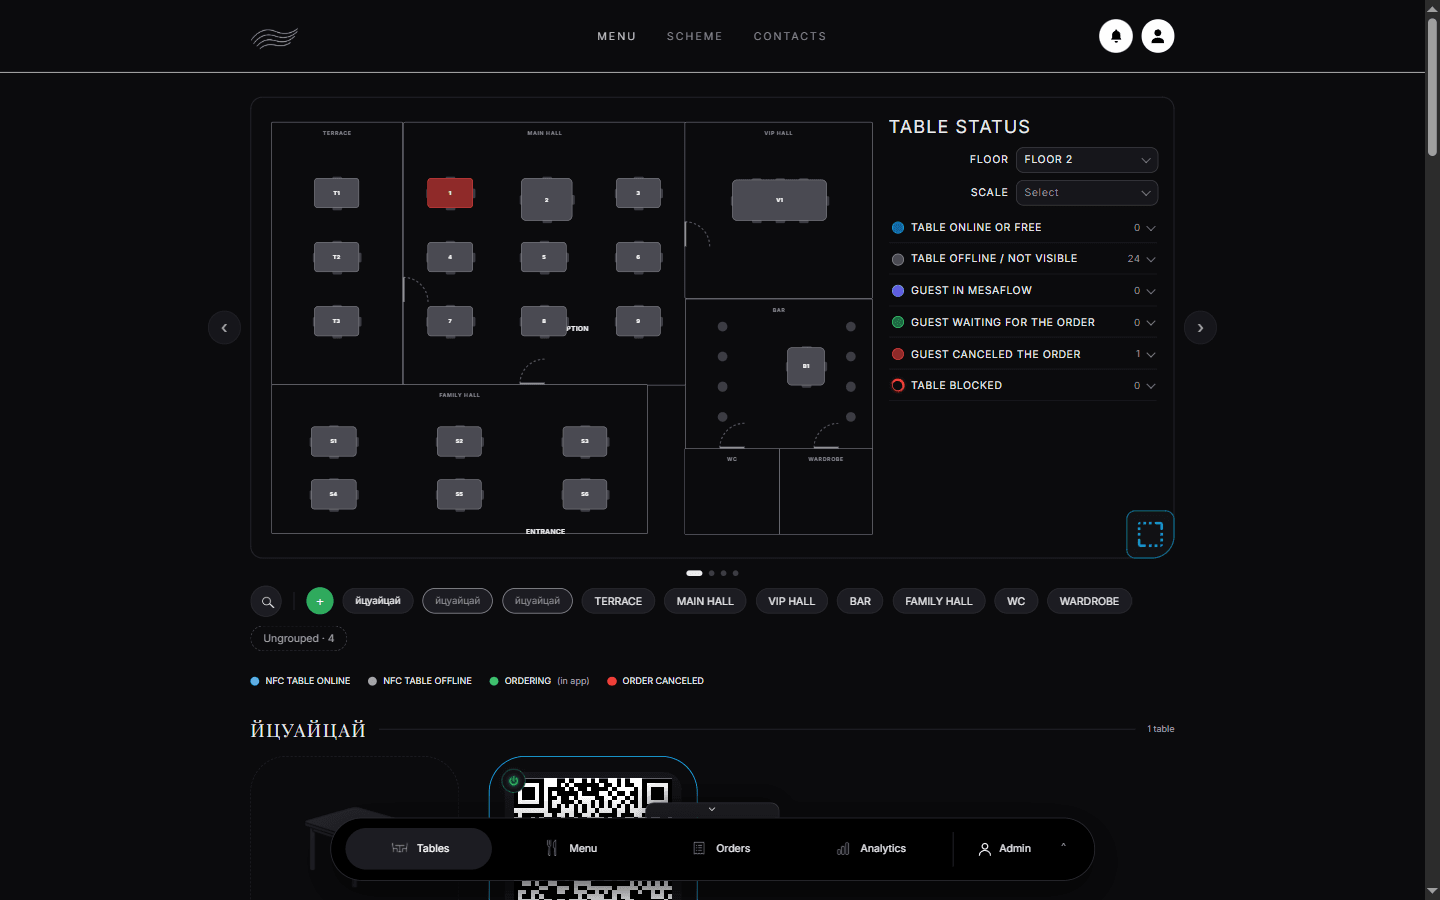1440x900 pixels.
Task: Expand Guest Waiting for the Order row
Action: click(x=1023, y=323)
